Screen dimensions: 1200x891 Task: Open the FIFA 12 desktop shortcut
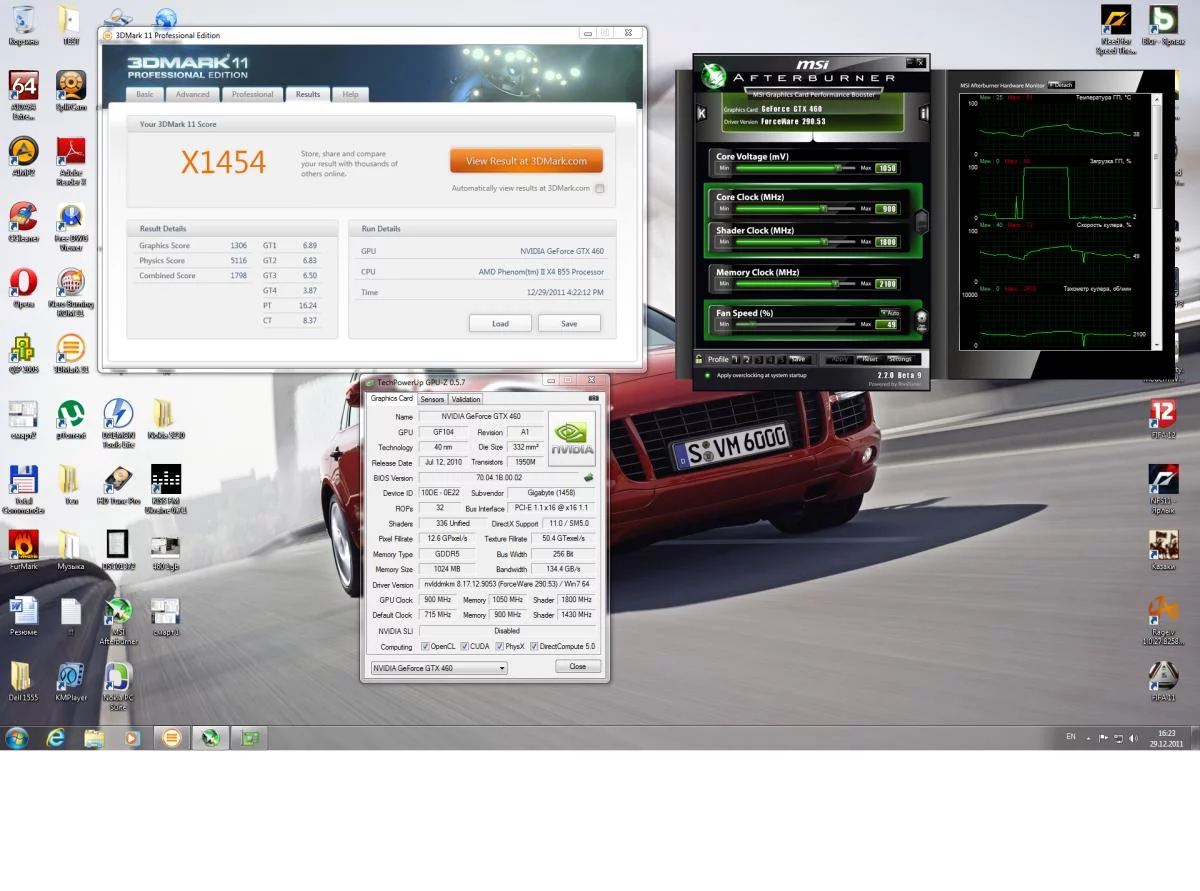(x=1163, y=419)
